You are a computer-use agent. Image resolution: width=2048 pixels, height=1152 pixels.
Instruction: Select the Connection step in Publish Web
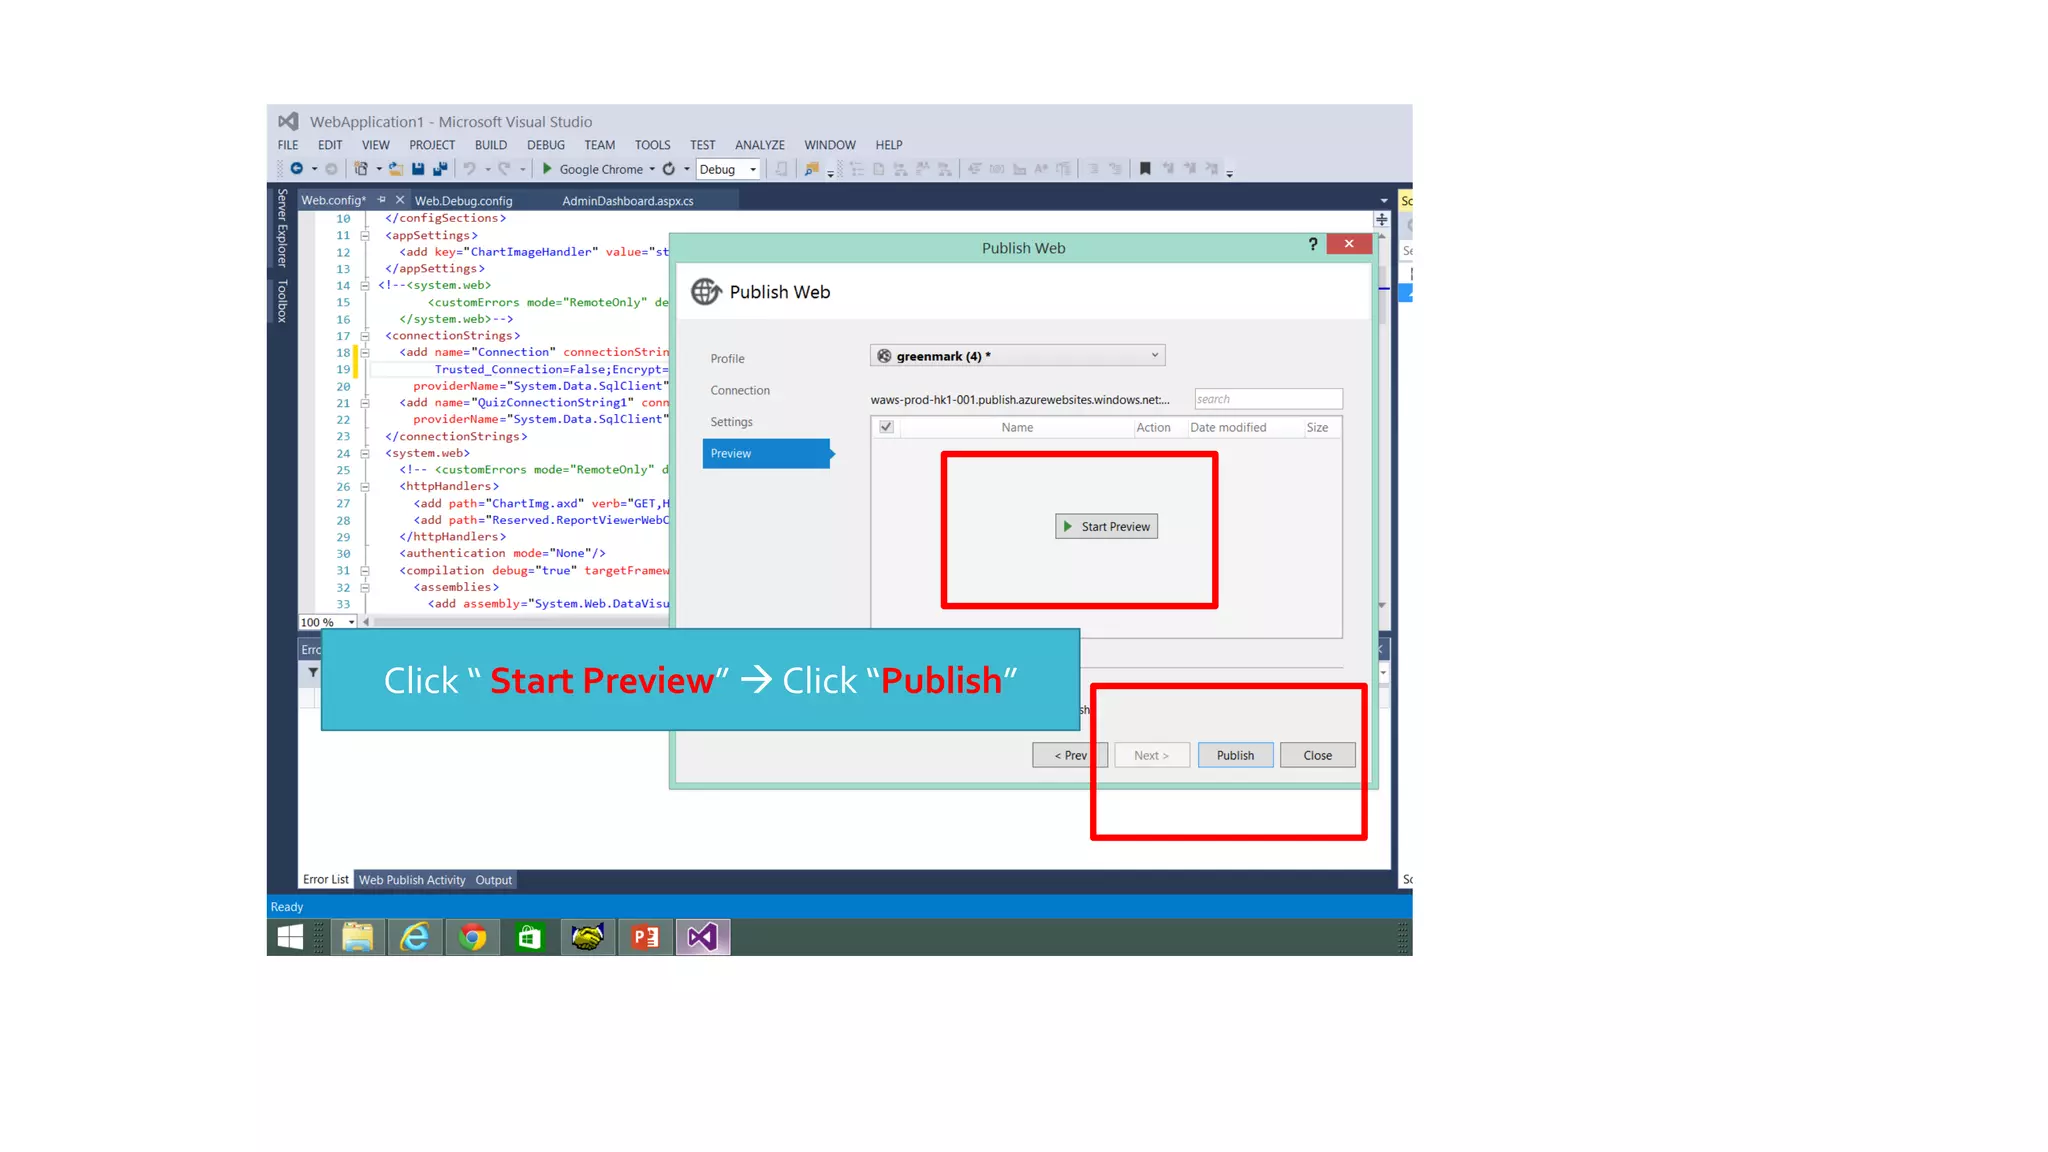point(740,390)
